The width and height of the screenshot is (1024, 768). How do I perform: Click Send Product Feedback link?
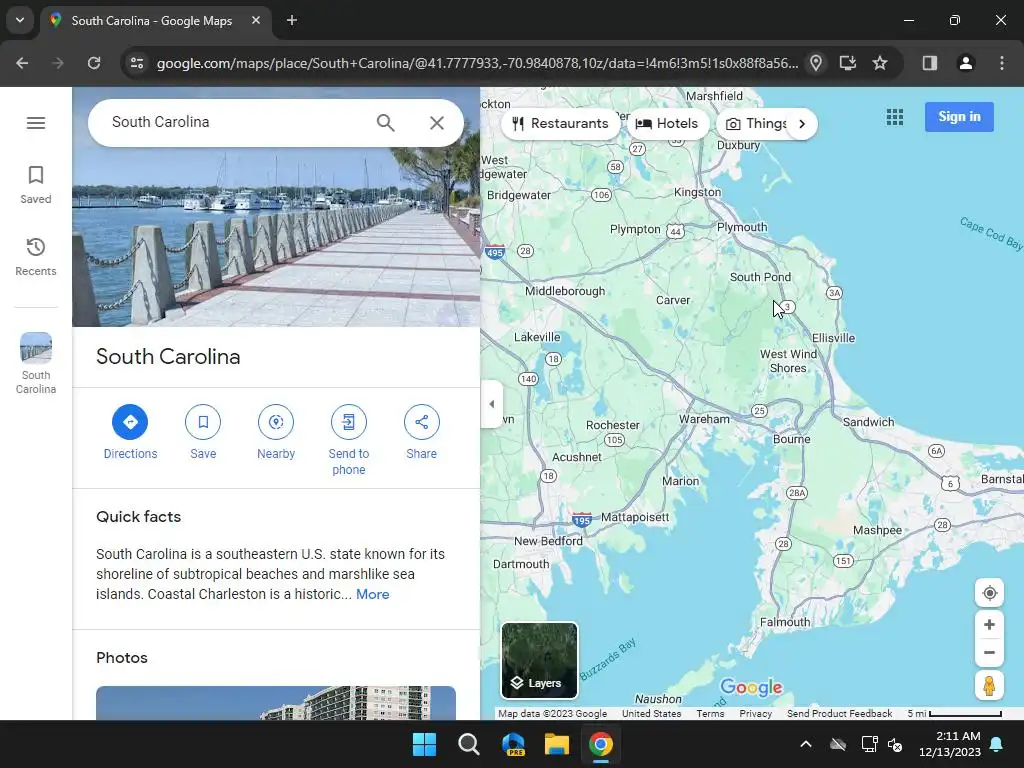(x=839, y=714)
